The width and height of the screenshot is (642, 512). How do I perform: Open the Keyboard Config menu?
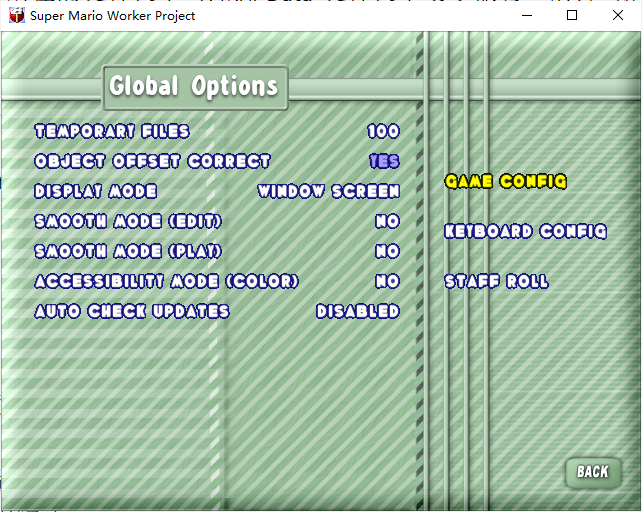tap(525, 231)
